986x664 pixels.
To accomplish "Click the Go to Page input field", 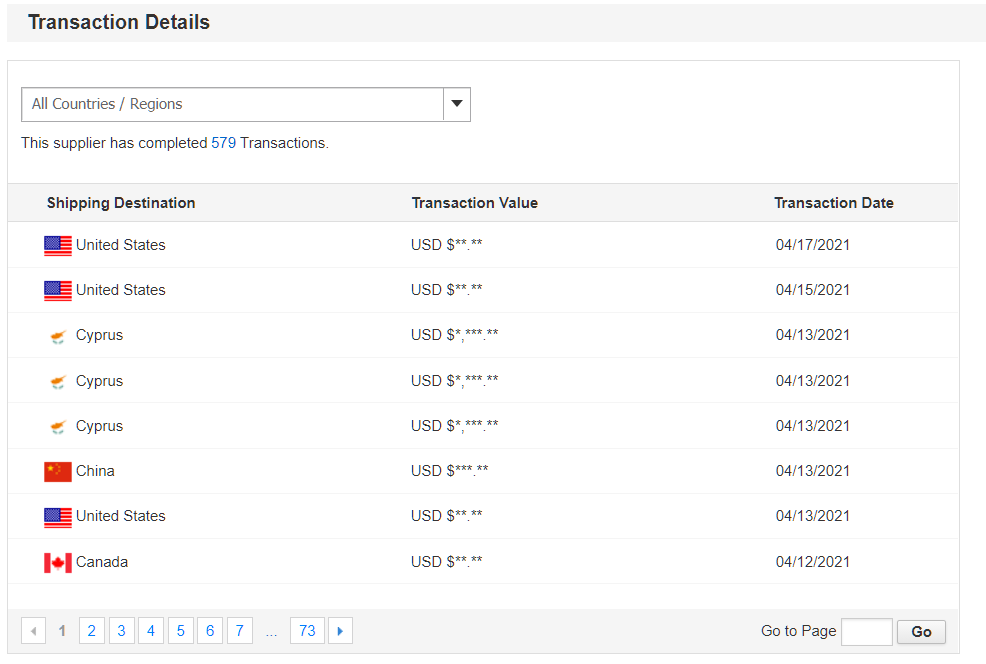I will point(866,631).
